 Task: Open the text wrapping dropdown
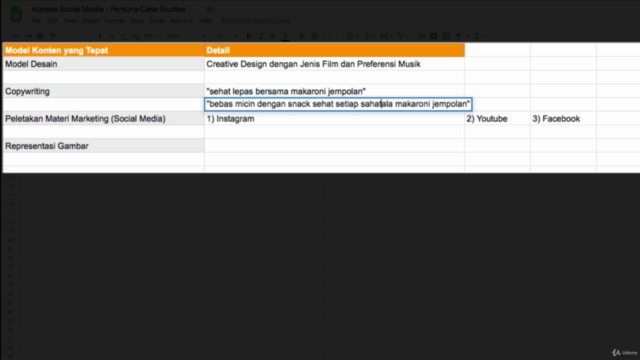386,36
